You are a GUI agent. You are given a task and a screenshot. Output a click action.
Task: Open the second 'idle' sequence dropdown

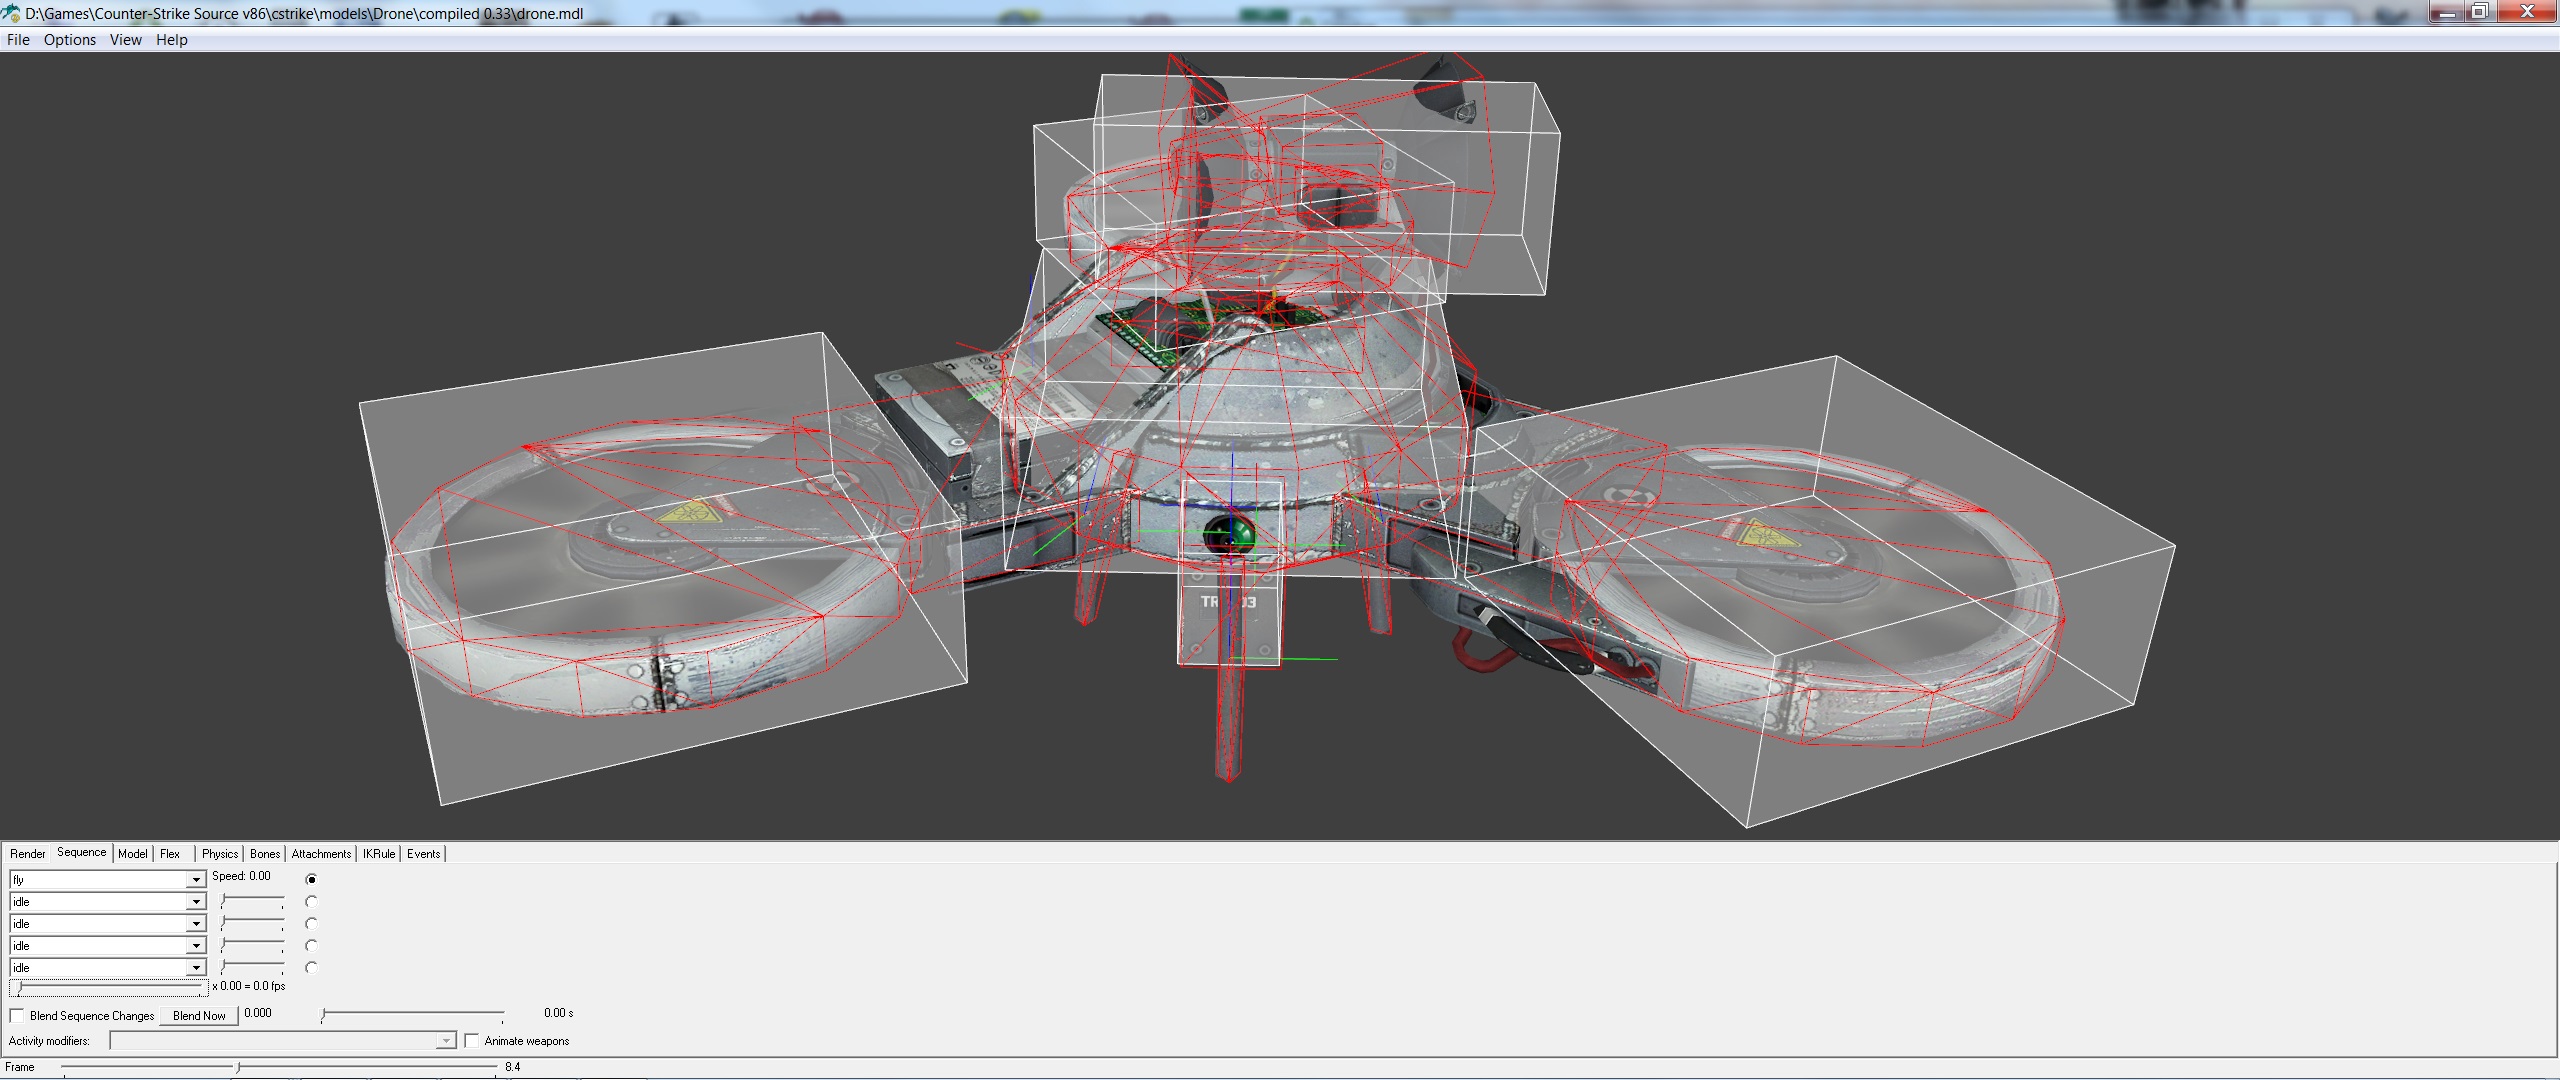click(x=108, y=924)
